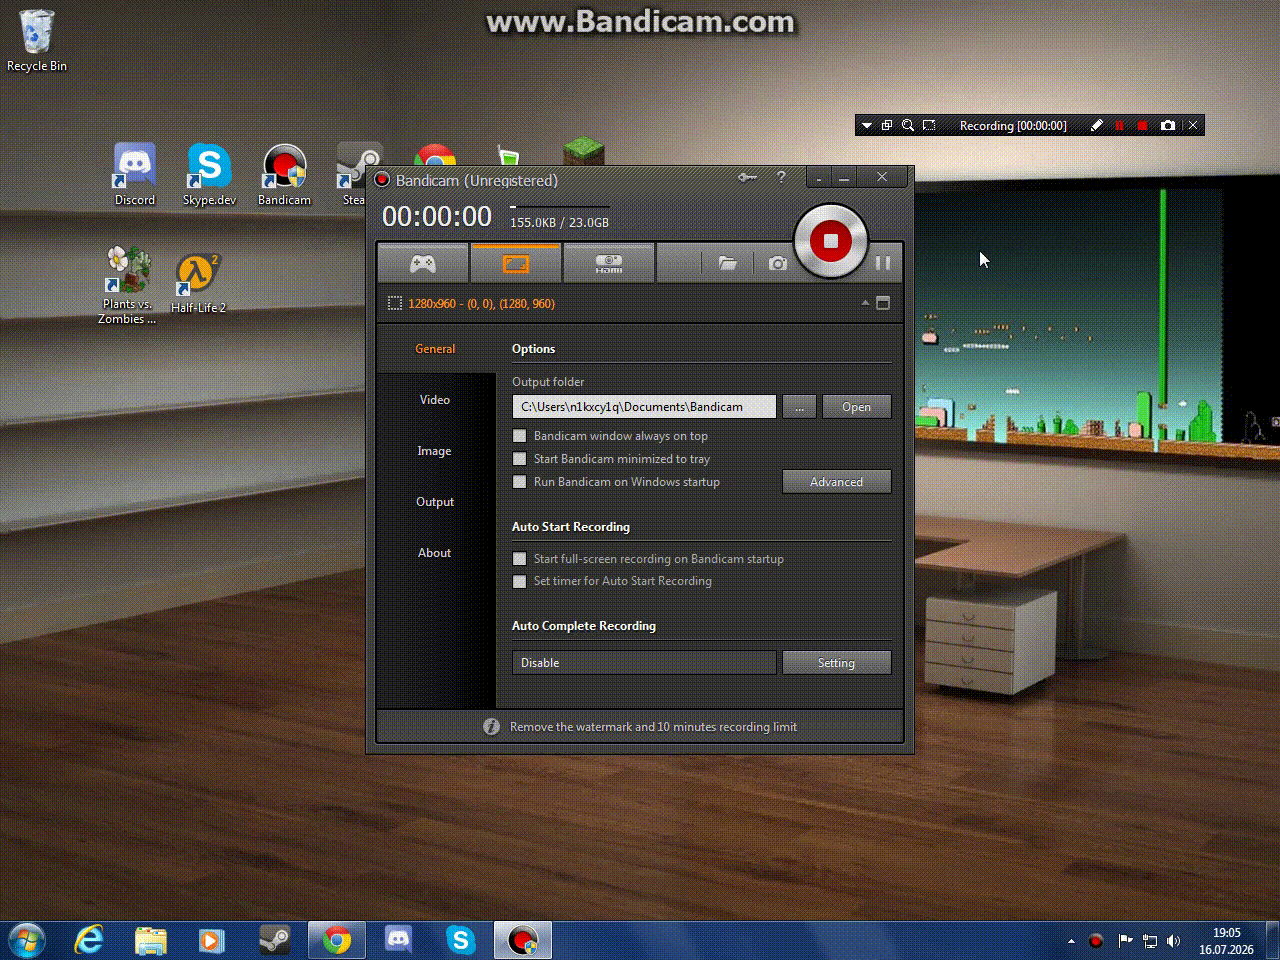1280x960 pixels.
Task: Click the Auto Complete Recording Setting button
Action: pos(836,663)
